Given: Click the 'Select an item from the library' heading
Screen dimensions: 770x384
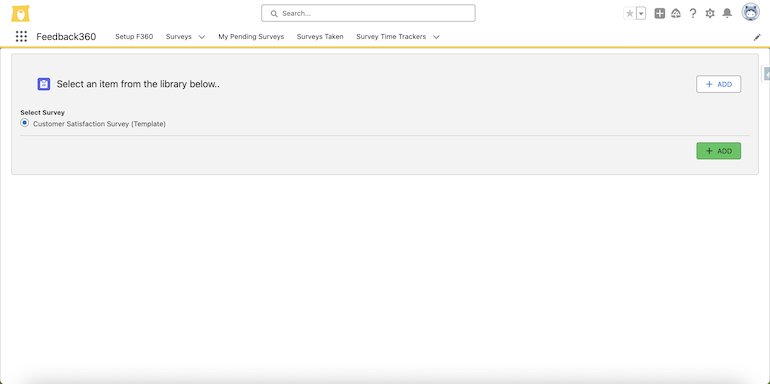Looking at the screenshot, I should (x=138, y=84).
